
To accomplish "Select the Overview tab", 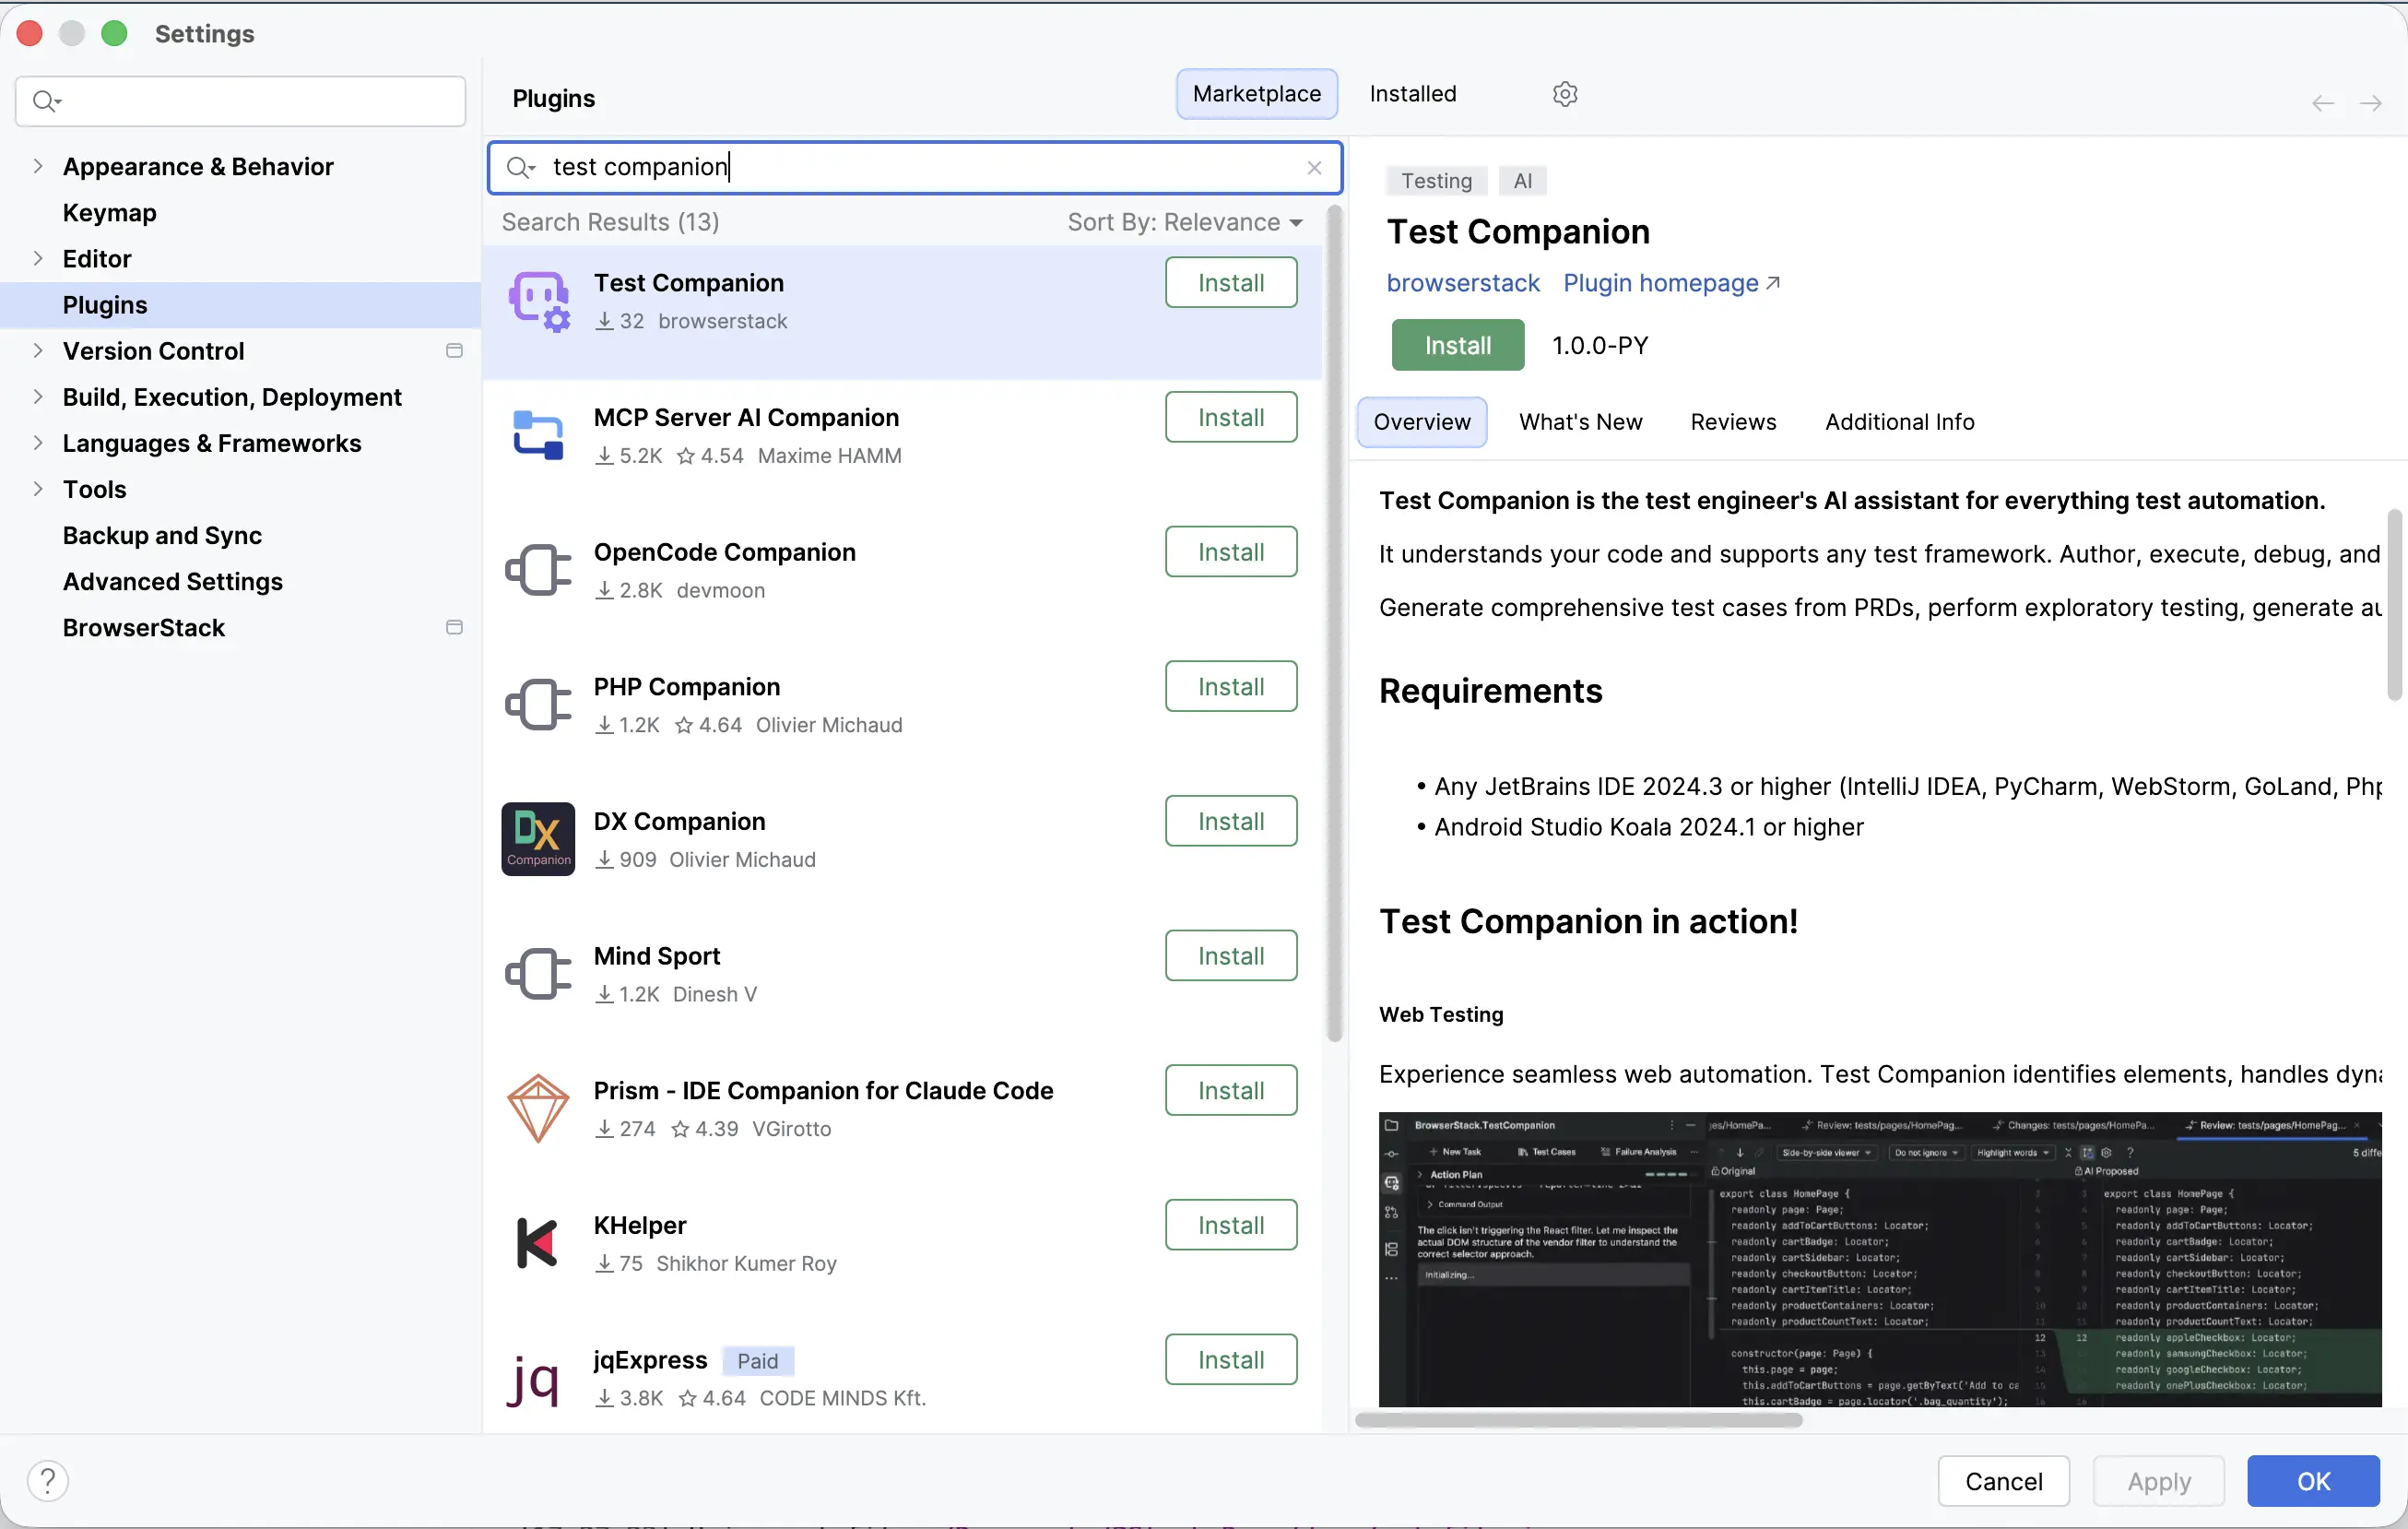I will 1422,422.
